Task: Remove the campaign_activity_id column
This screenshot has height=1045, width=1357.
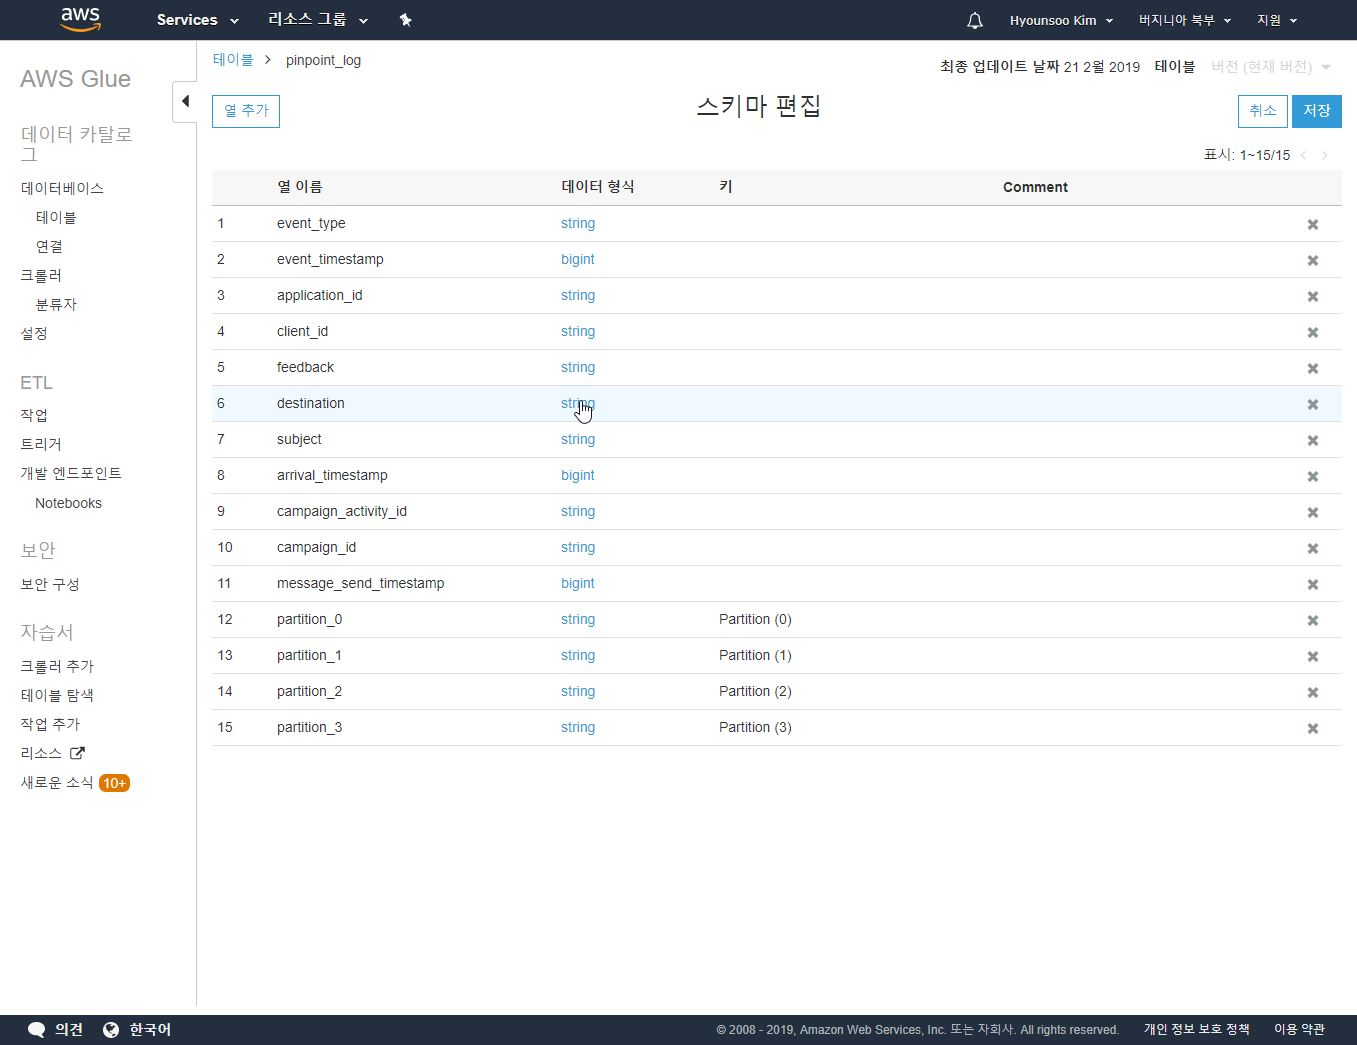Action: (x=1313, y=512)
